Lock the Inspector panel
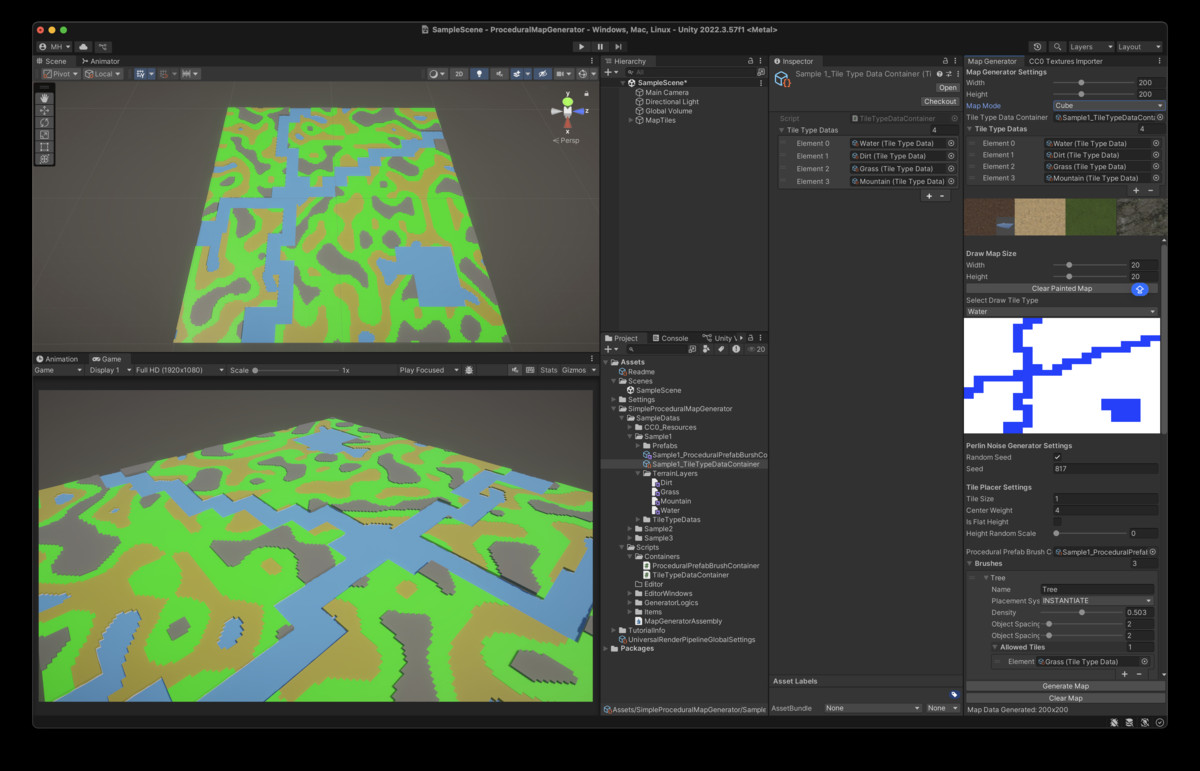This screenshot has width=1200, height=771. [946, 61]
